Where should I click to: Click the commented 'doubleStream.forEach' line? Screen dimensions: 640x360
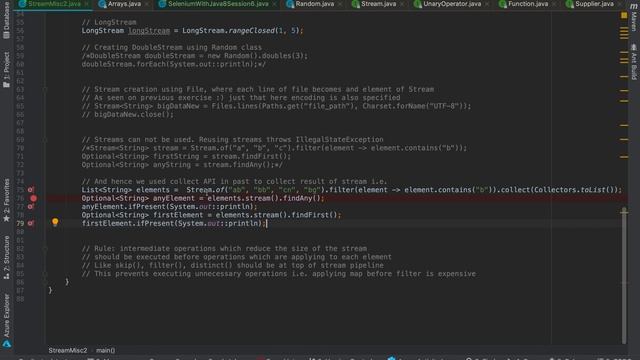tap(174, 64)
